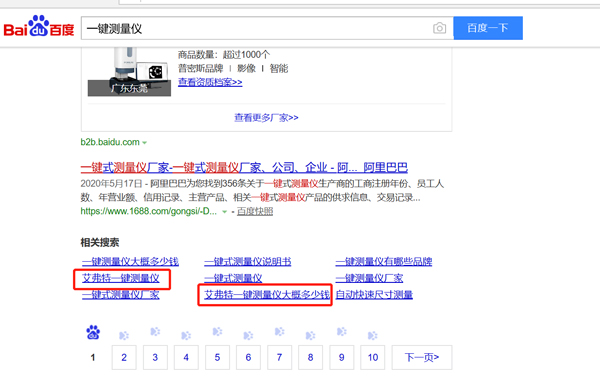600x383 pixels.
Task: Click the Baidu logo
Action: (39, 26)
